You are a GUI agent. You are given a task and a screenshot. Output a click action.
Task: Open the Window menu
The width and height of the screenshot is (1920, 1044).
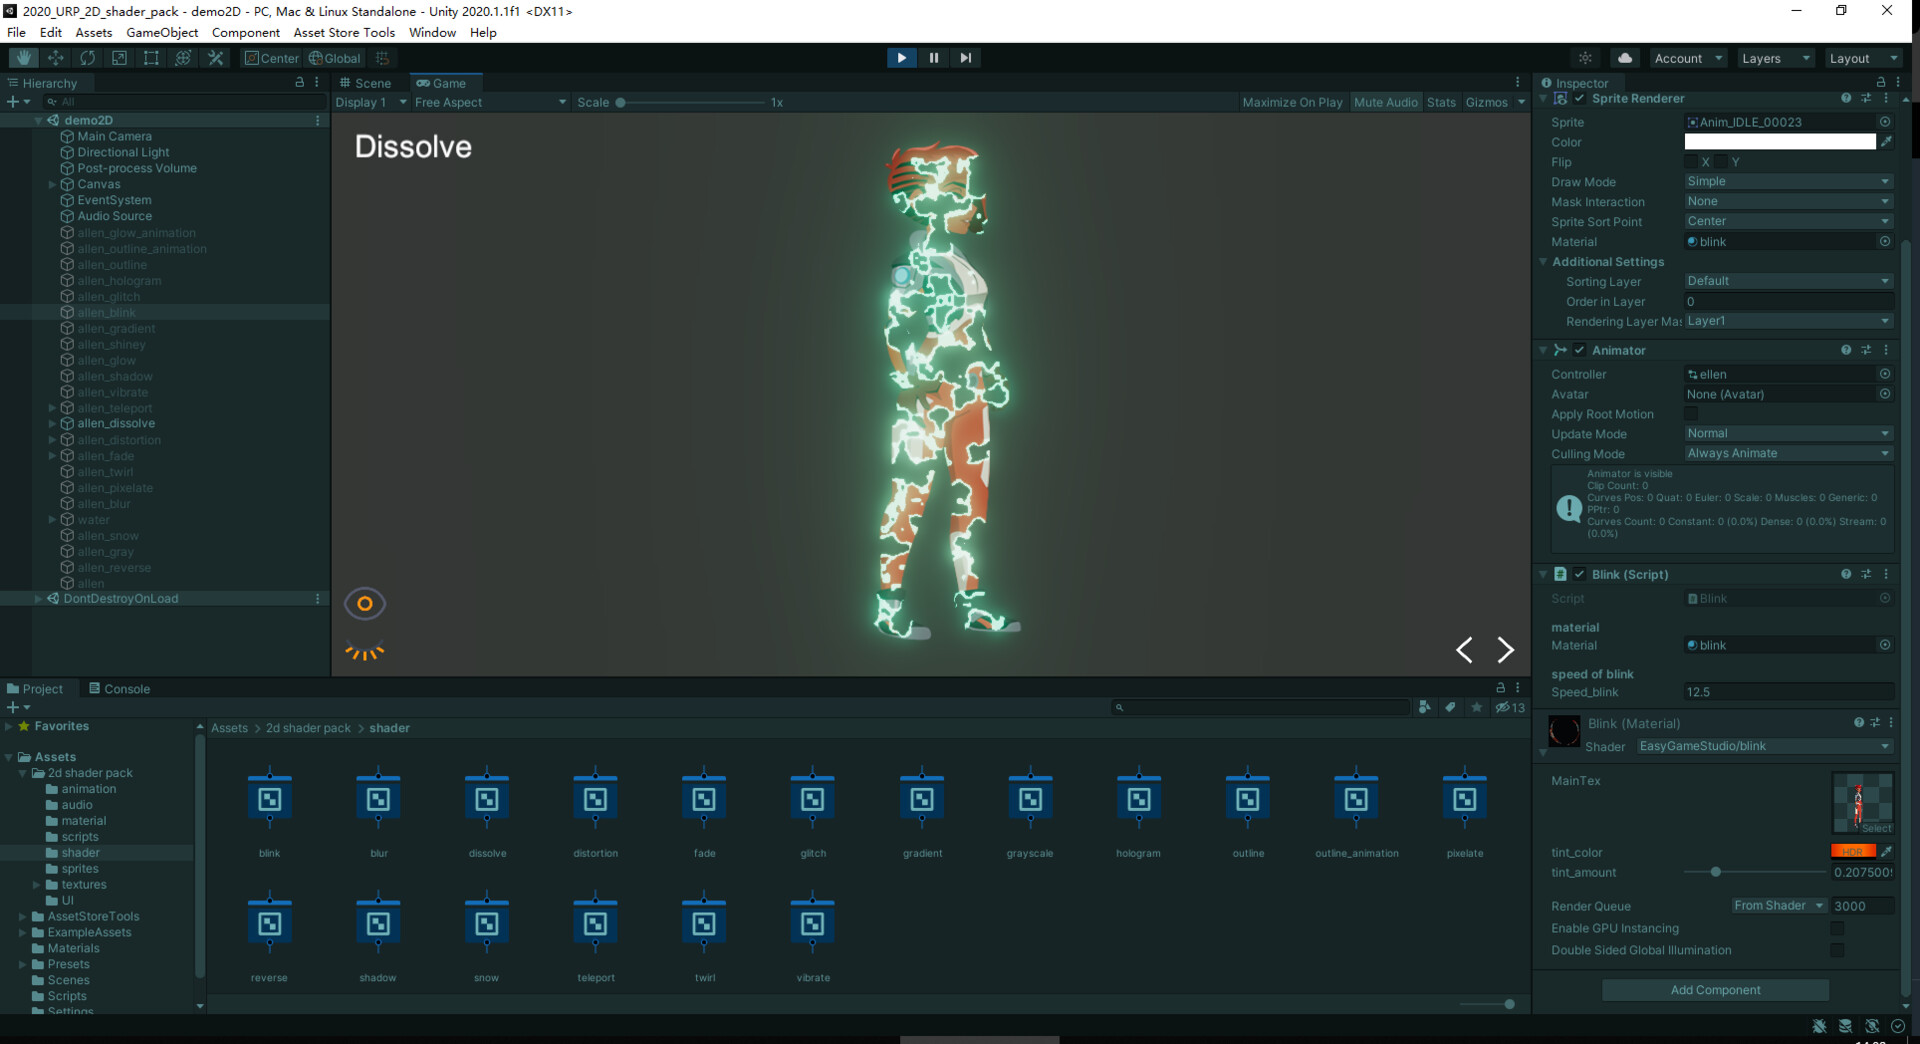(x=432, y=32)
